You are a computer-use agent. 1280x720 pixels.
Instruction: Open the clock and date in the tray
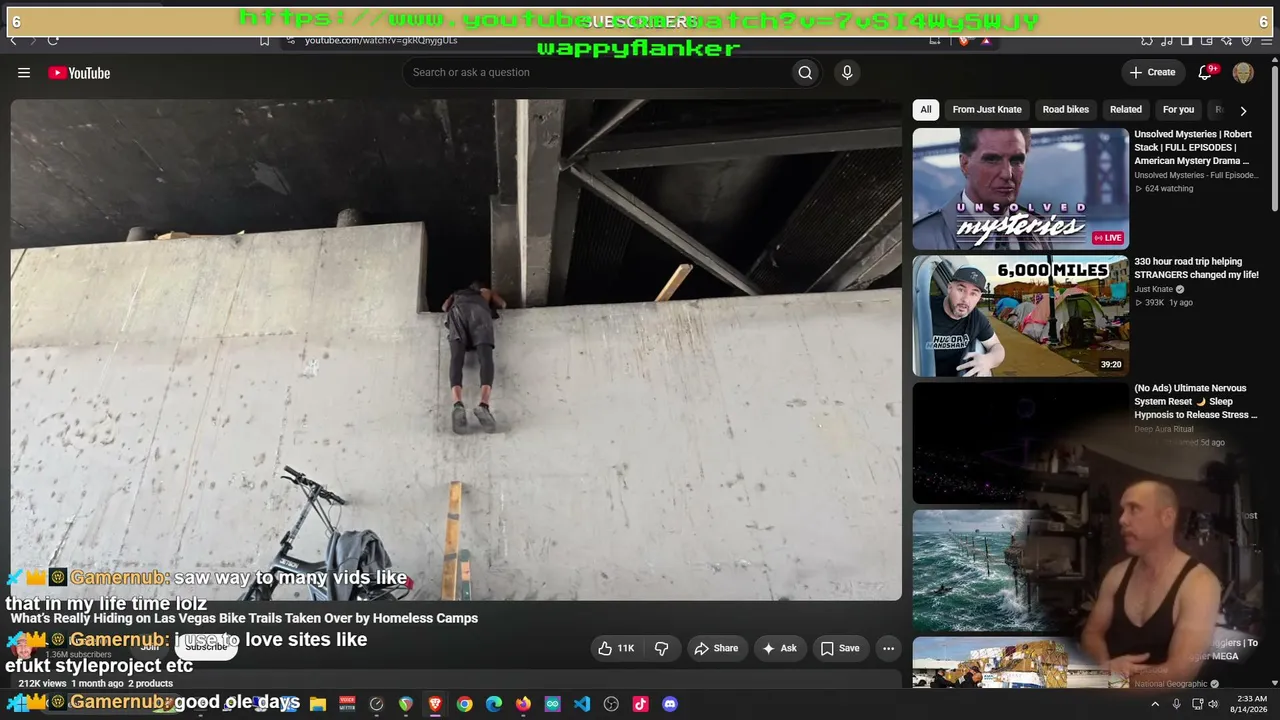click(x=1248, y=704)
